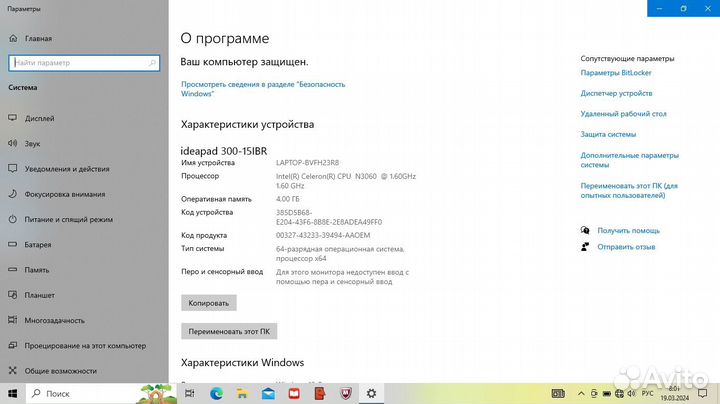Image resolution: width=720 pixels, height=404 pixels.
Task: Click the network globe tray icon
Action: click(x=619, y=393)
